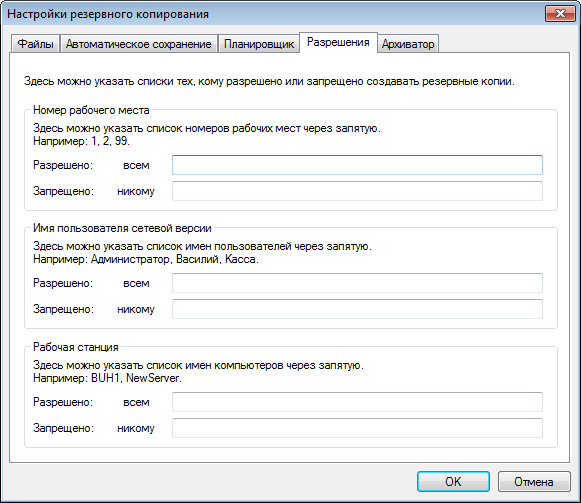This screenshot has width=581, height=503.
Task: Open the Автоматическое сохранение tab
Action: click(139, 44)
